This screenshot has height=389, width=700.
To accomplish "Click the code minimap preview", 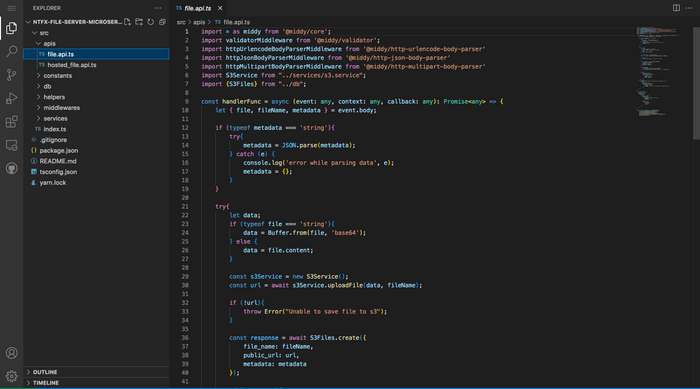I will [x=659, y=71].
